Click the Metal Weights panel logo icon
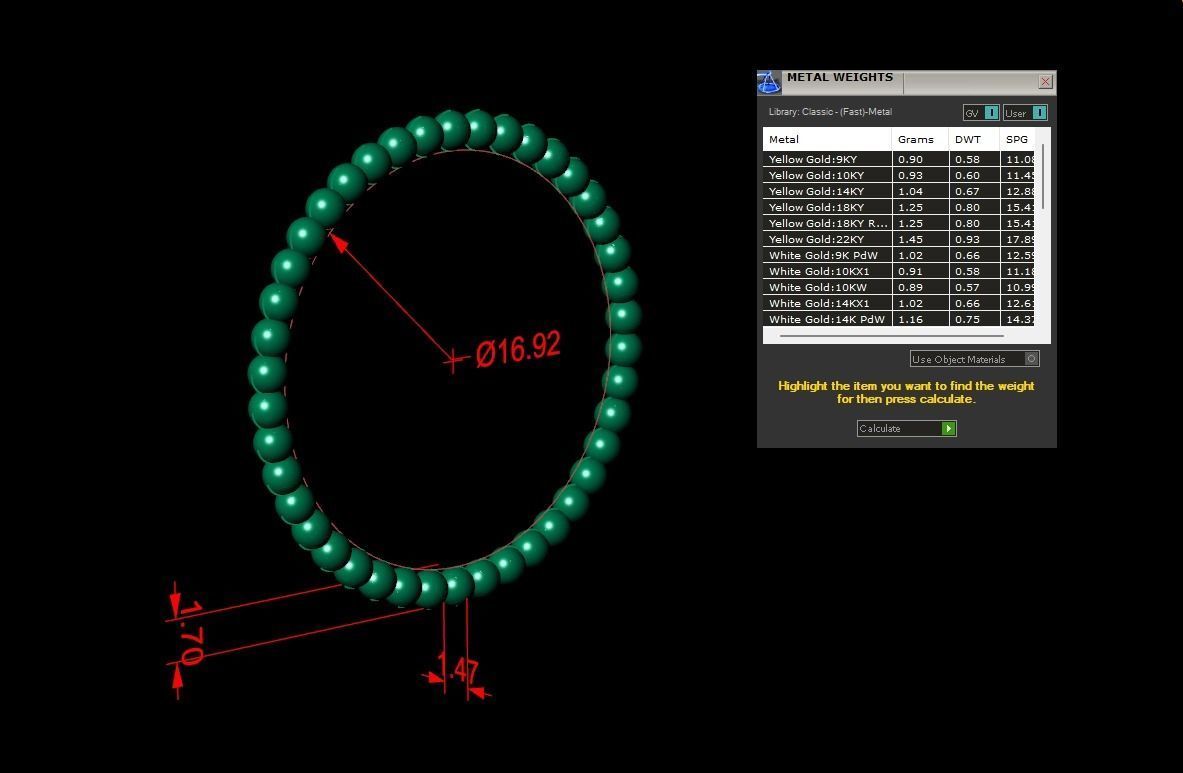1183x773 pixels. 769,82
